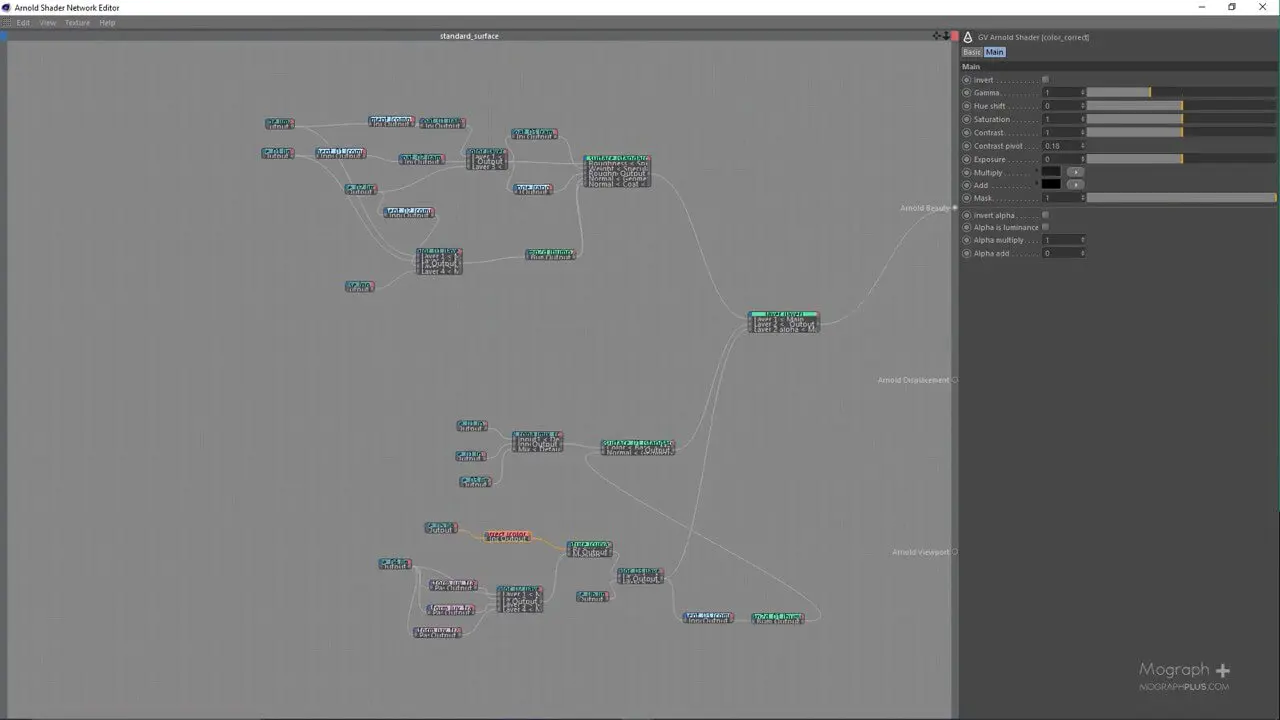1280x720 pixels.
Task: Click the Contrast slider bar
Action: [x=1181, y=133]
